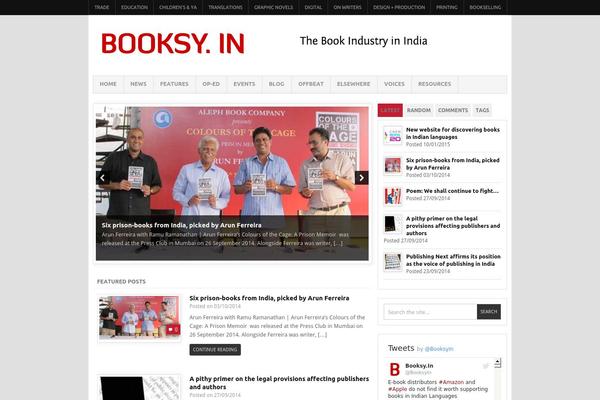Click featured thumbnail for the 'A pithy primer' post
This screenshot has height=400, width=600.
139,388
